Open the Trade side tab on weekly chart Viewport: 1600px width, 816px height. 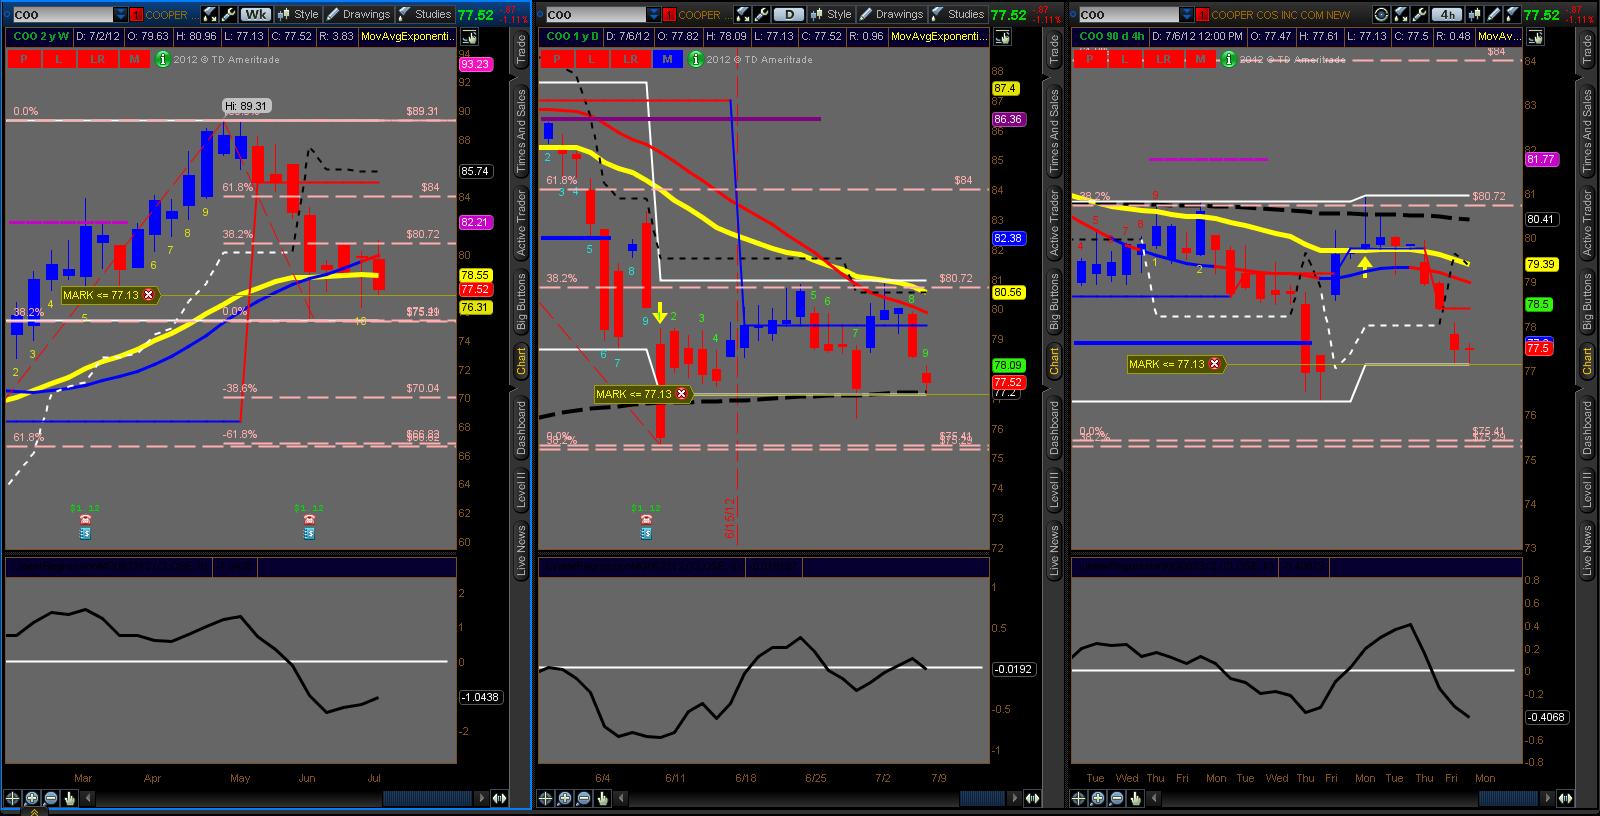point(521,52)
